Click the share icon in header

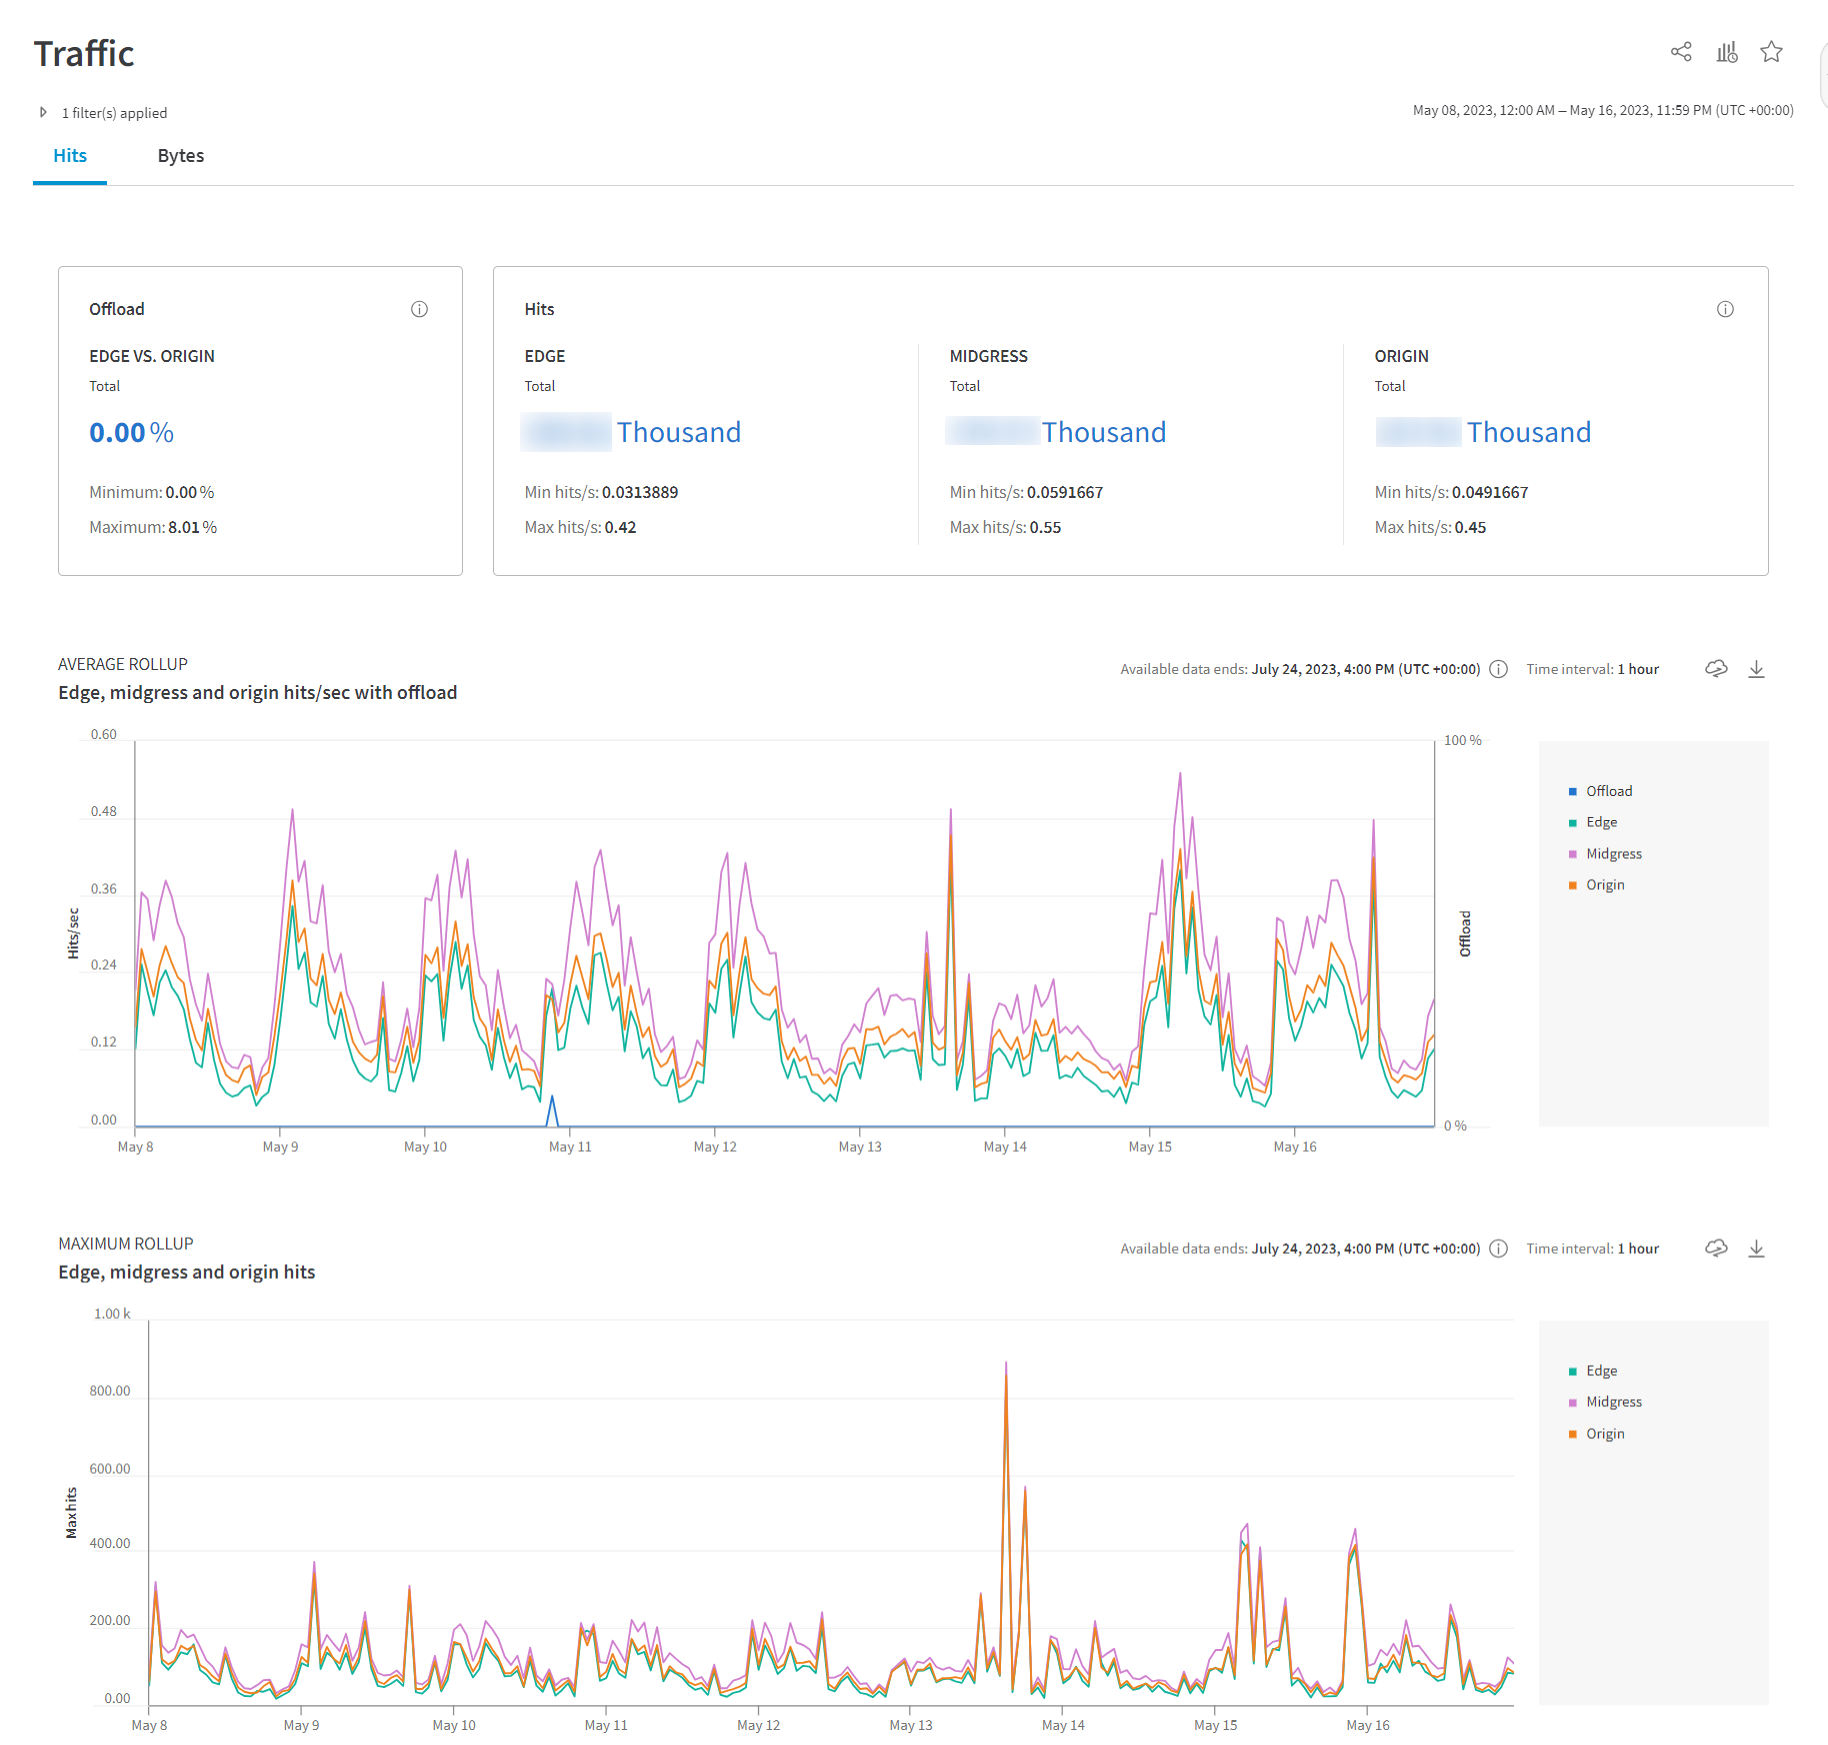pos(1681,52)
